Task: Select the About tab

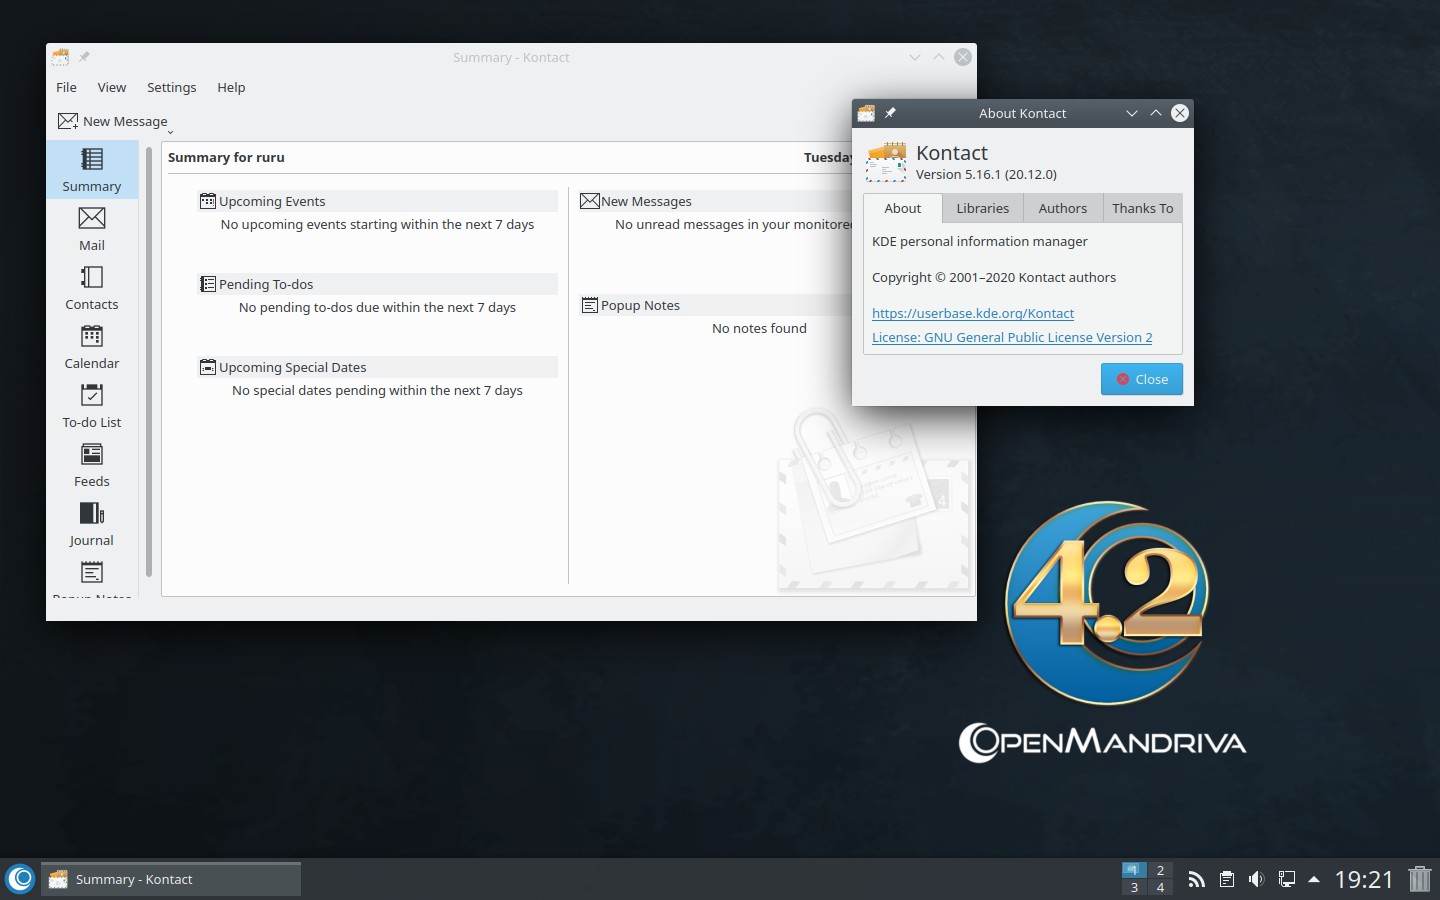Action: coord(902,208)
